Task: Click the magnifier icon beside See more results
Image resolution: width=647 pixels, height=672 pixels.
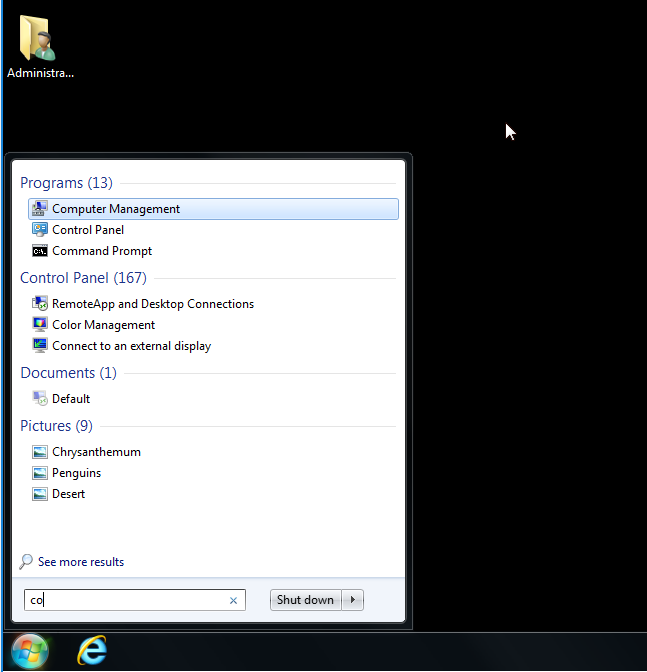Action: 26,561
